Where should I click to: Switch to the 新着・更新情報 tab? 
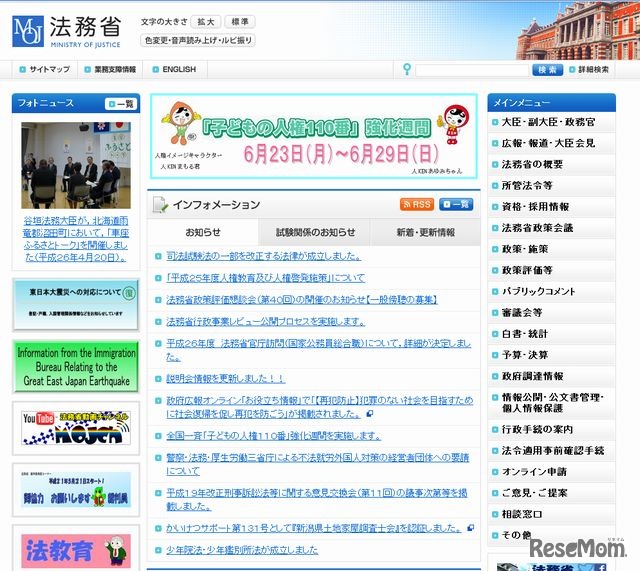425,233
